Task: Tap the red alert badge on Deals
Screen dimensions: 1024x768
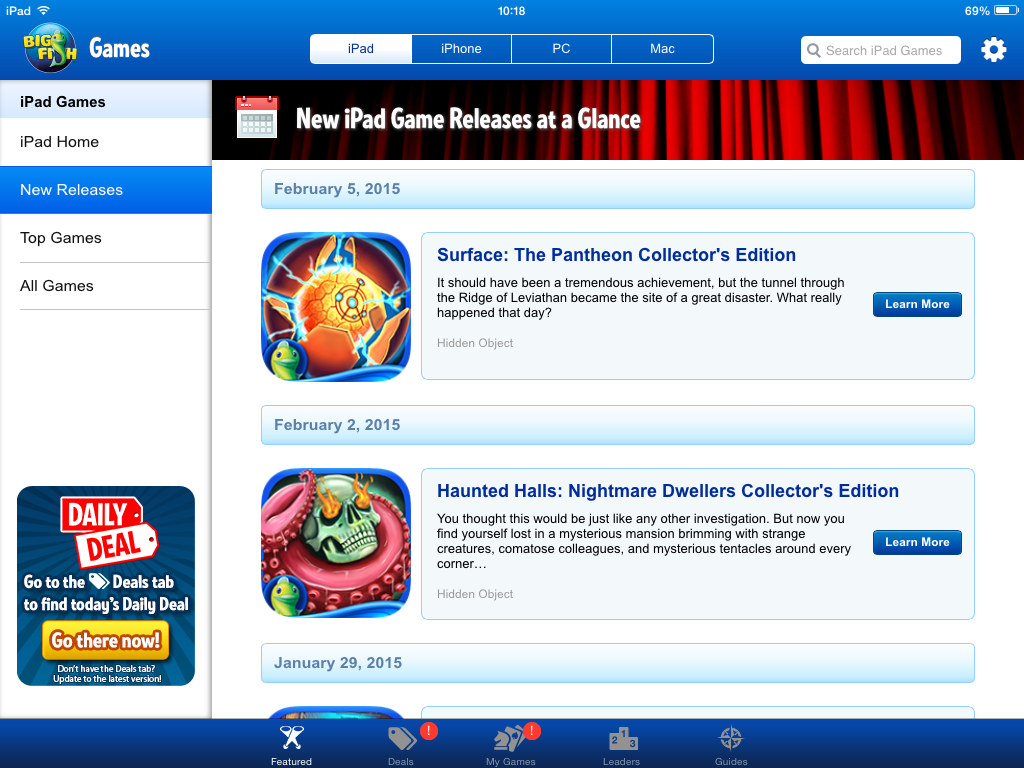Action: (428, 731)
